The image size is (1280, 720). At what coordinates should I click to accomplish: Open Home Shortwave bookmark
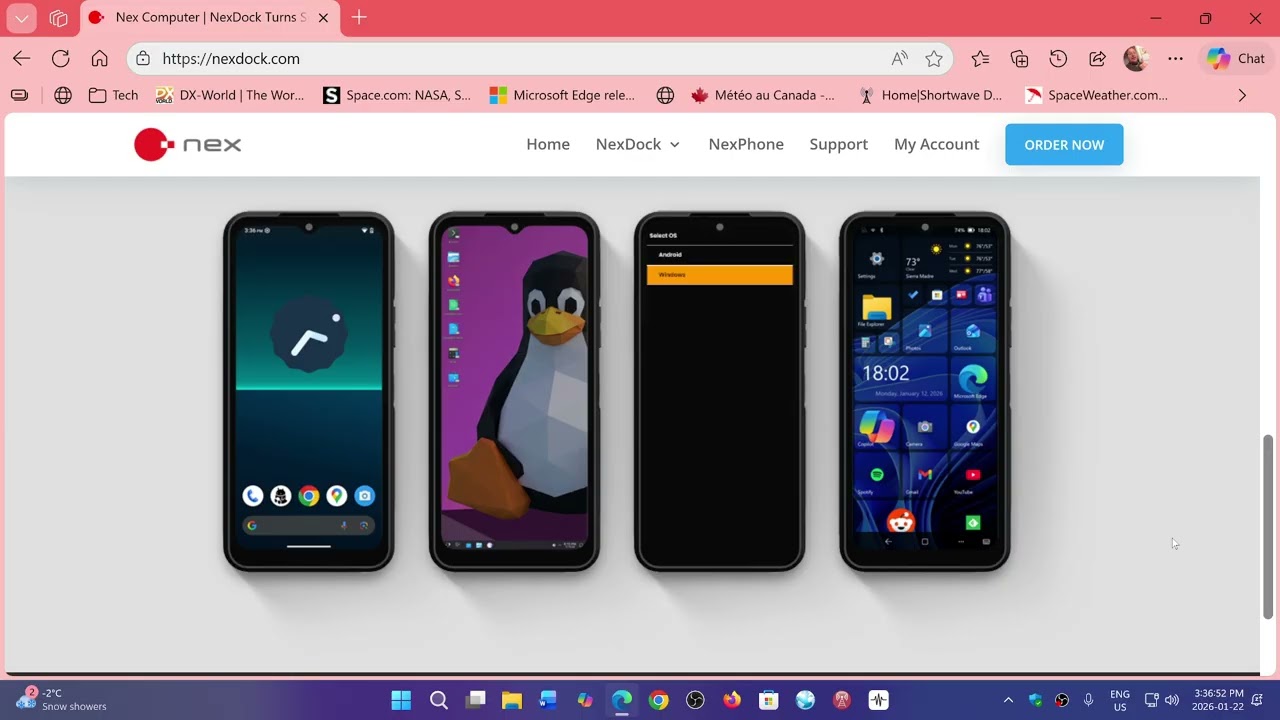pos(931,96)
